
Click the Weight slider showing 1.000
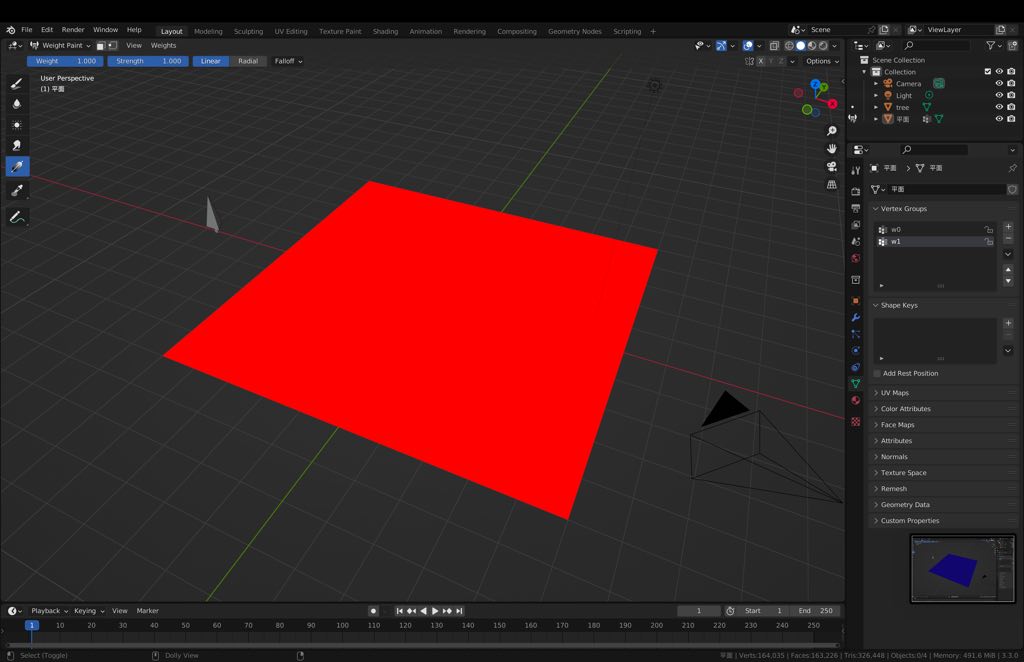pyautogui.click(x=65, y=61)
